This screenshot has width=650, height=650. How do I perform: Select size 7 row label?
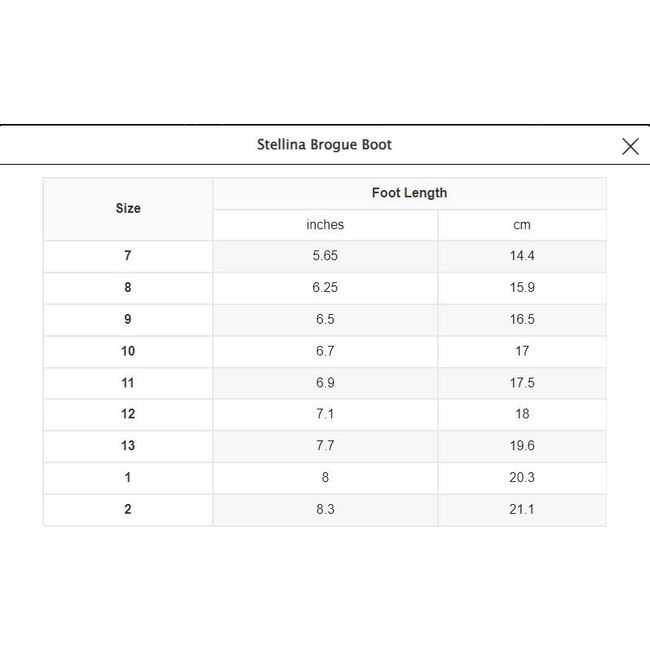point(128,256)
